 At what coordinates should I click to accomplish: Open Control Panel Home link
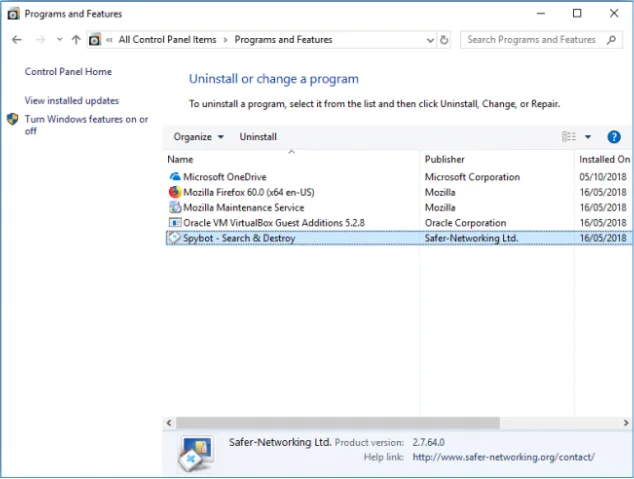point(68,72)
